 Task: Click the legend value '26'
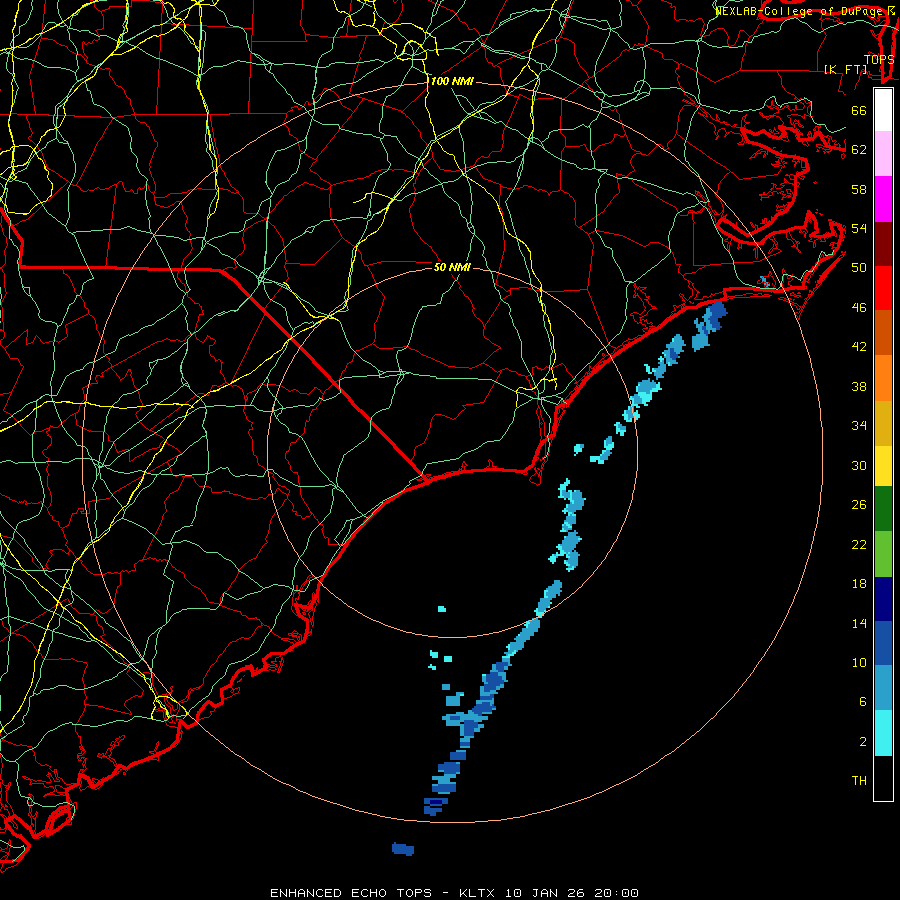click(x=859, y=505)
